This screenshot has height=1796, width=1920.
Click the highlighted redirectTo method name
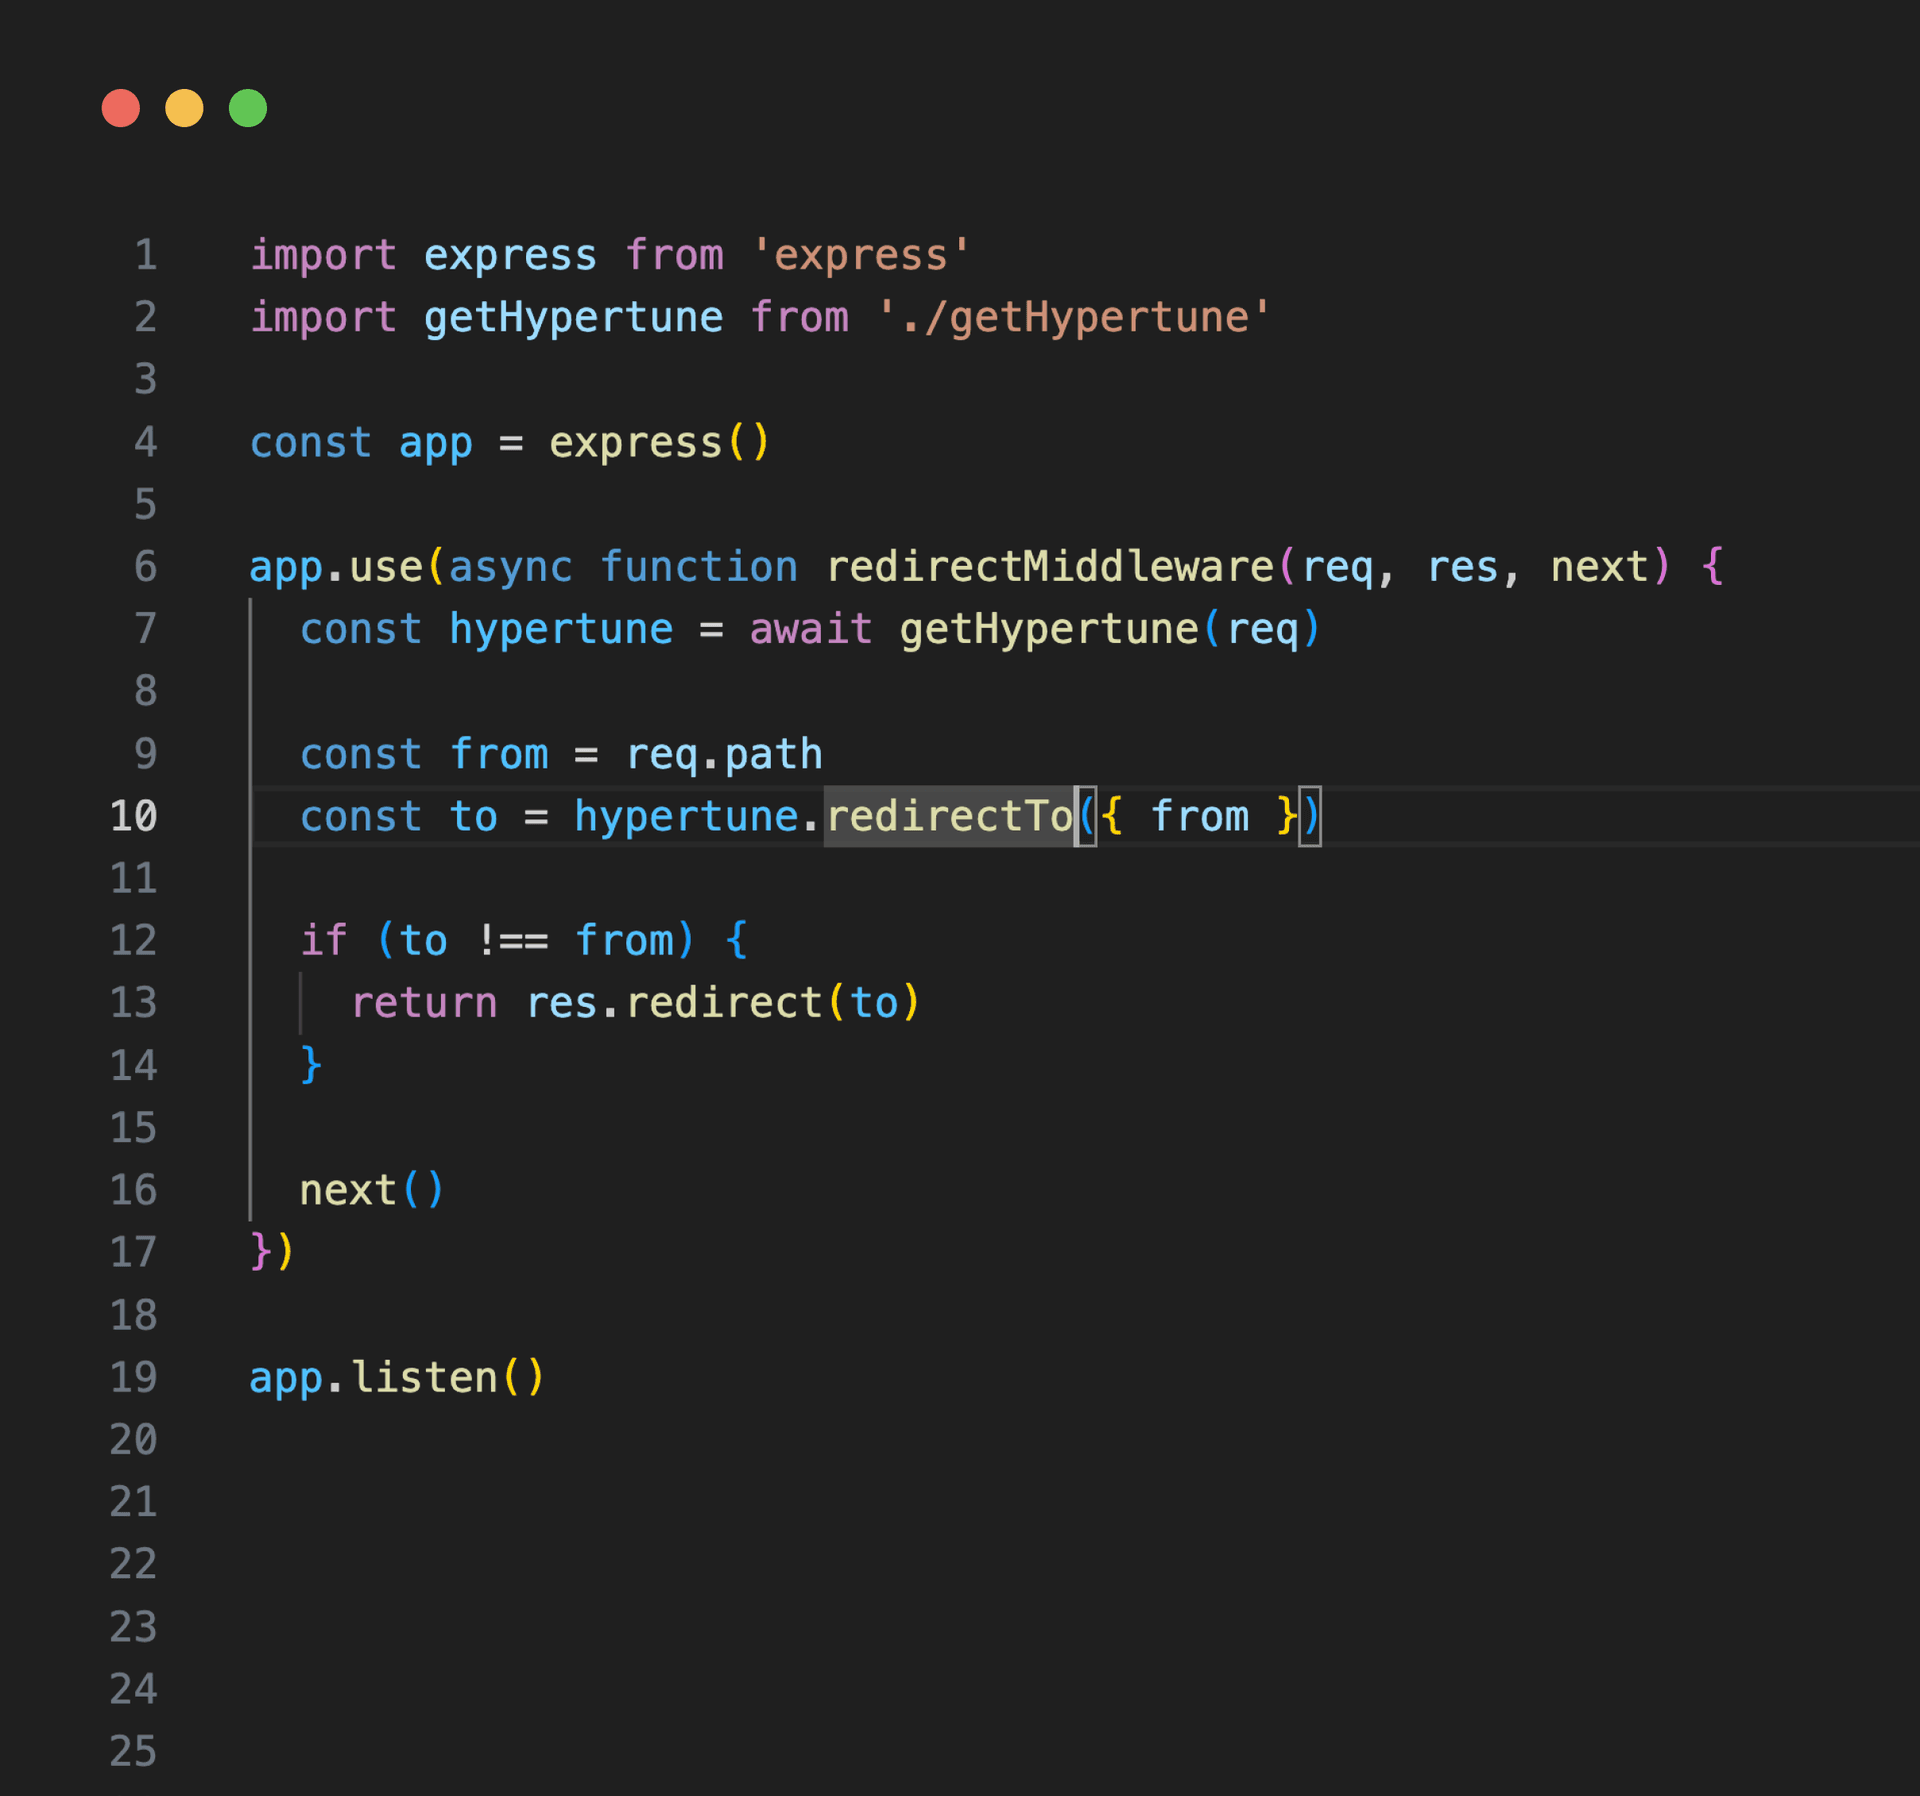tap(948, 816)
